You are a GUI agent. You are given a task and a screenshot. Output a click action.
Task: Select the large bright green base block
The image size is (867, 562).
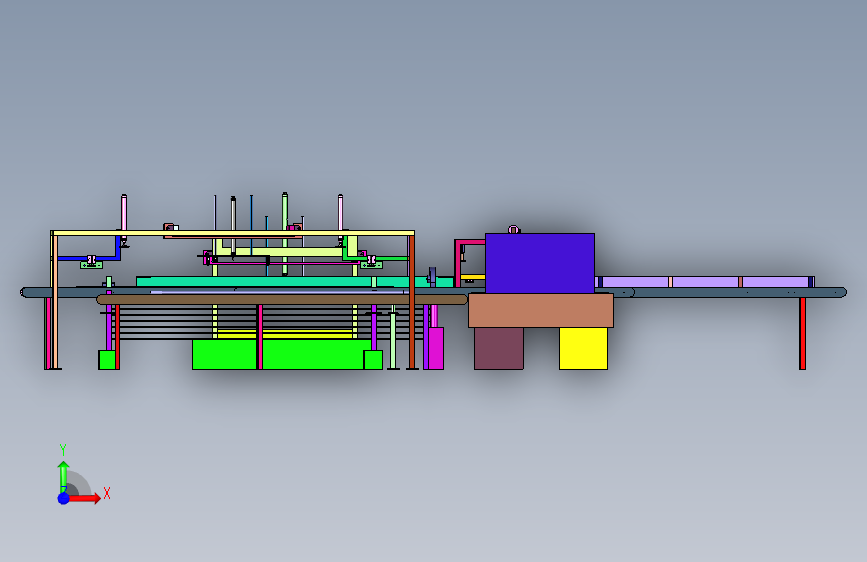(x=282, y=355)
